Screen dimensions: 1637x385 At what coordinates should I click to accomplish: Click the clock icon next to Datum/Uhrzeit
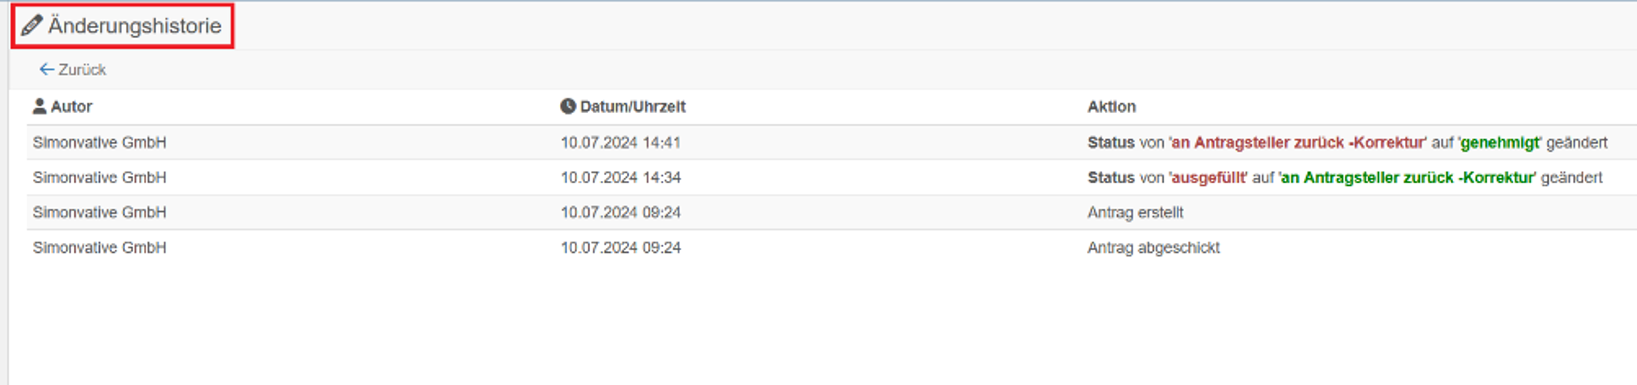pyautogui.click(x=568, y=106)
